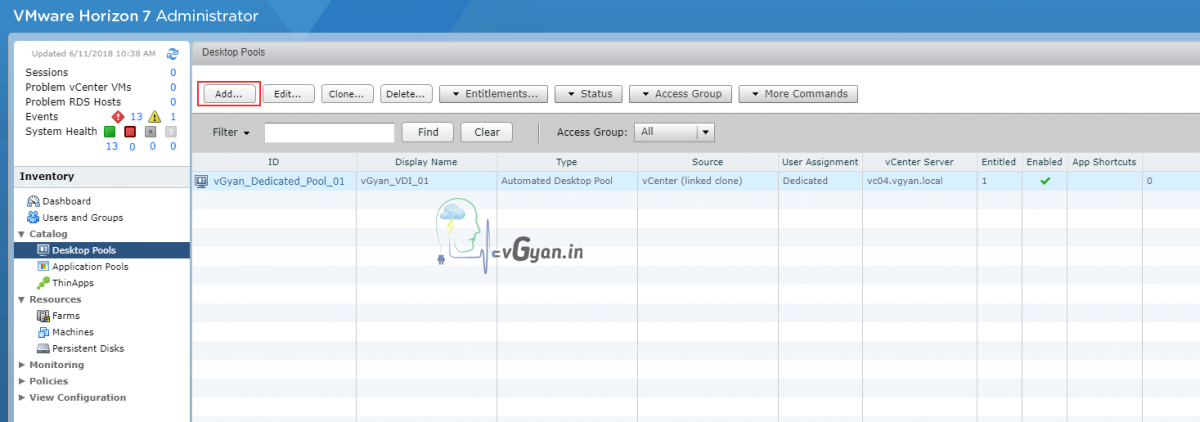
Task: Click the Dashboard icon in Inventory
Action: tap(33, 201)
